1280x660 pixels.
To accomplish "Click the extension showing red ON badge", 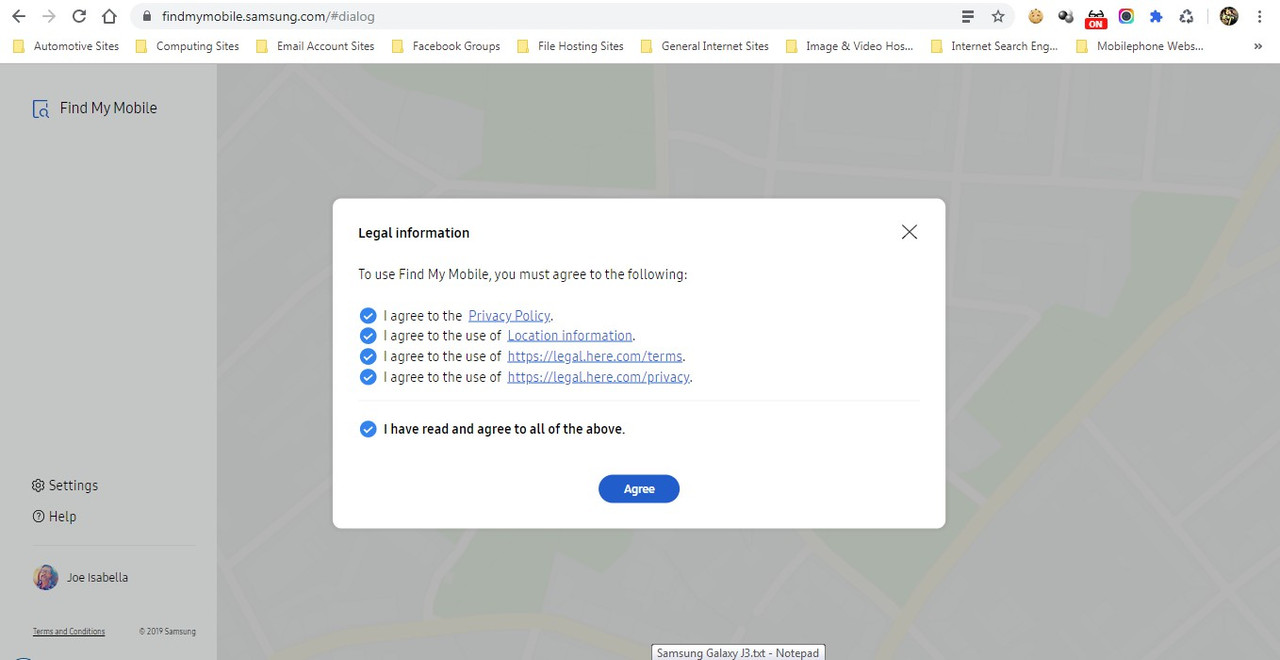I will pyautogui.click(x=1096, y=17).
